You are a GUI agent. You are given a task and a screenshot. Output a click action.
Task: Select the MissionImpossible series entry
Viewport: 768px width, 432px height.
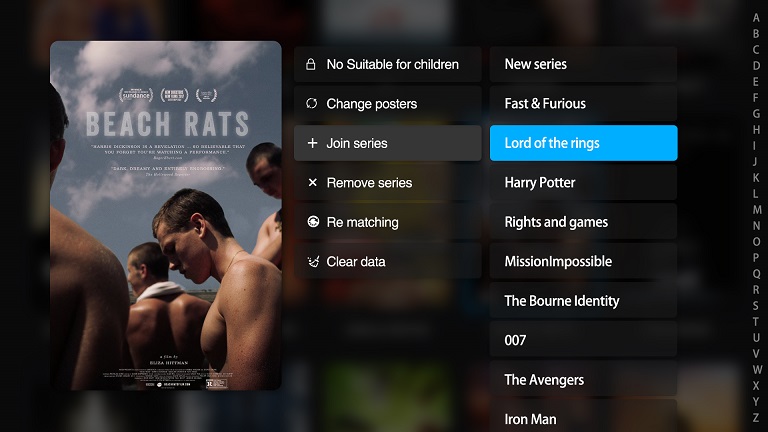[x=583, y=261]
